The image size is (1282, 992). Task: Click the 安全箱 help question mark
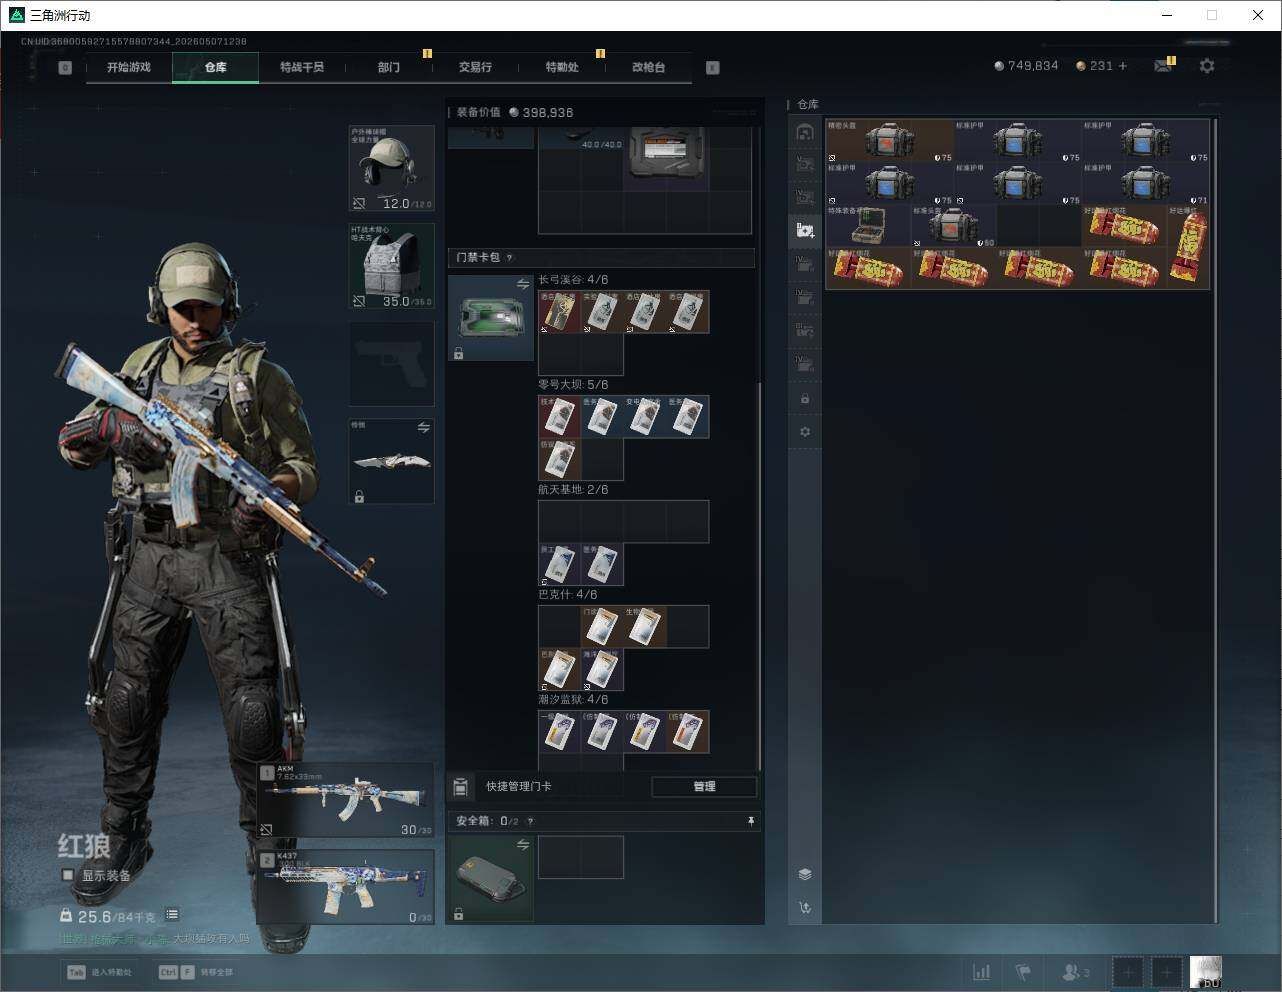tap(530, 821)
